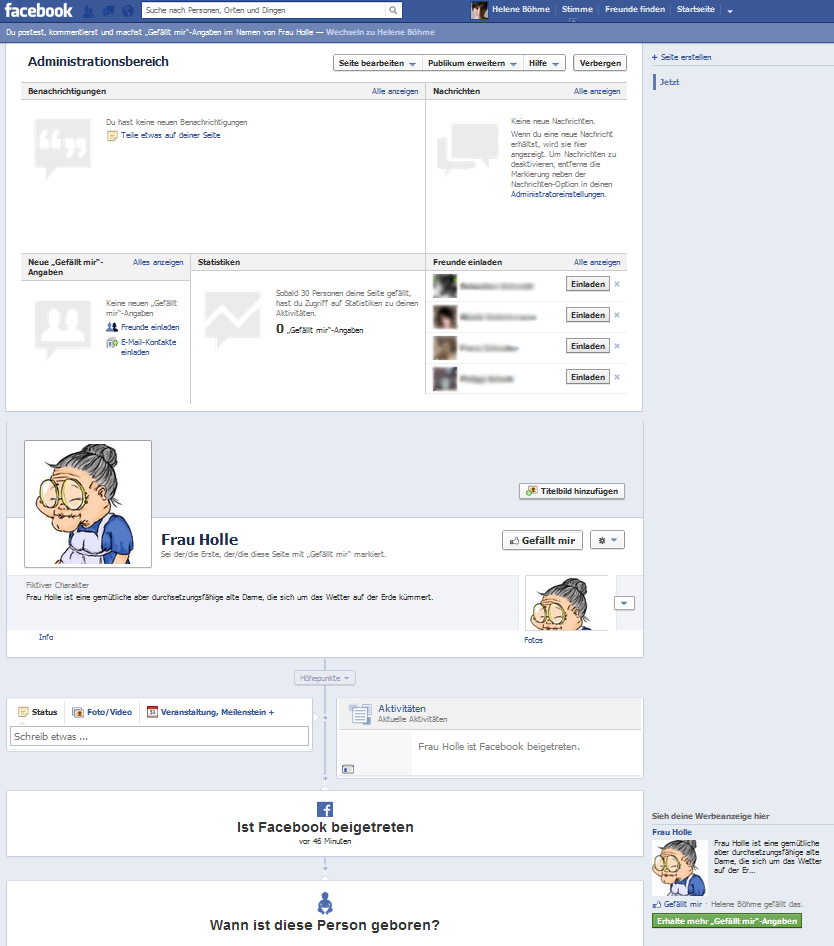Viewport: 834px width, 946px height.
Task: Open Publikum erweitern dropdown
Action: (x=473, y=63)
